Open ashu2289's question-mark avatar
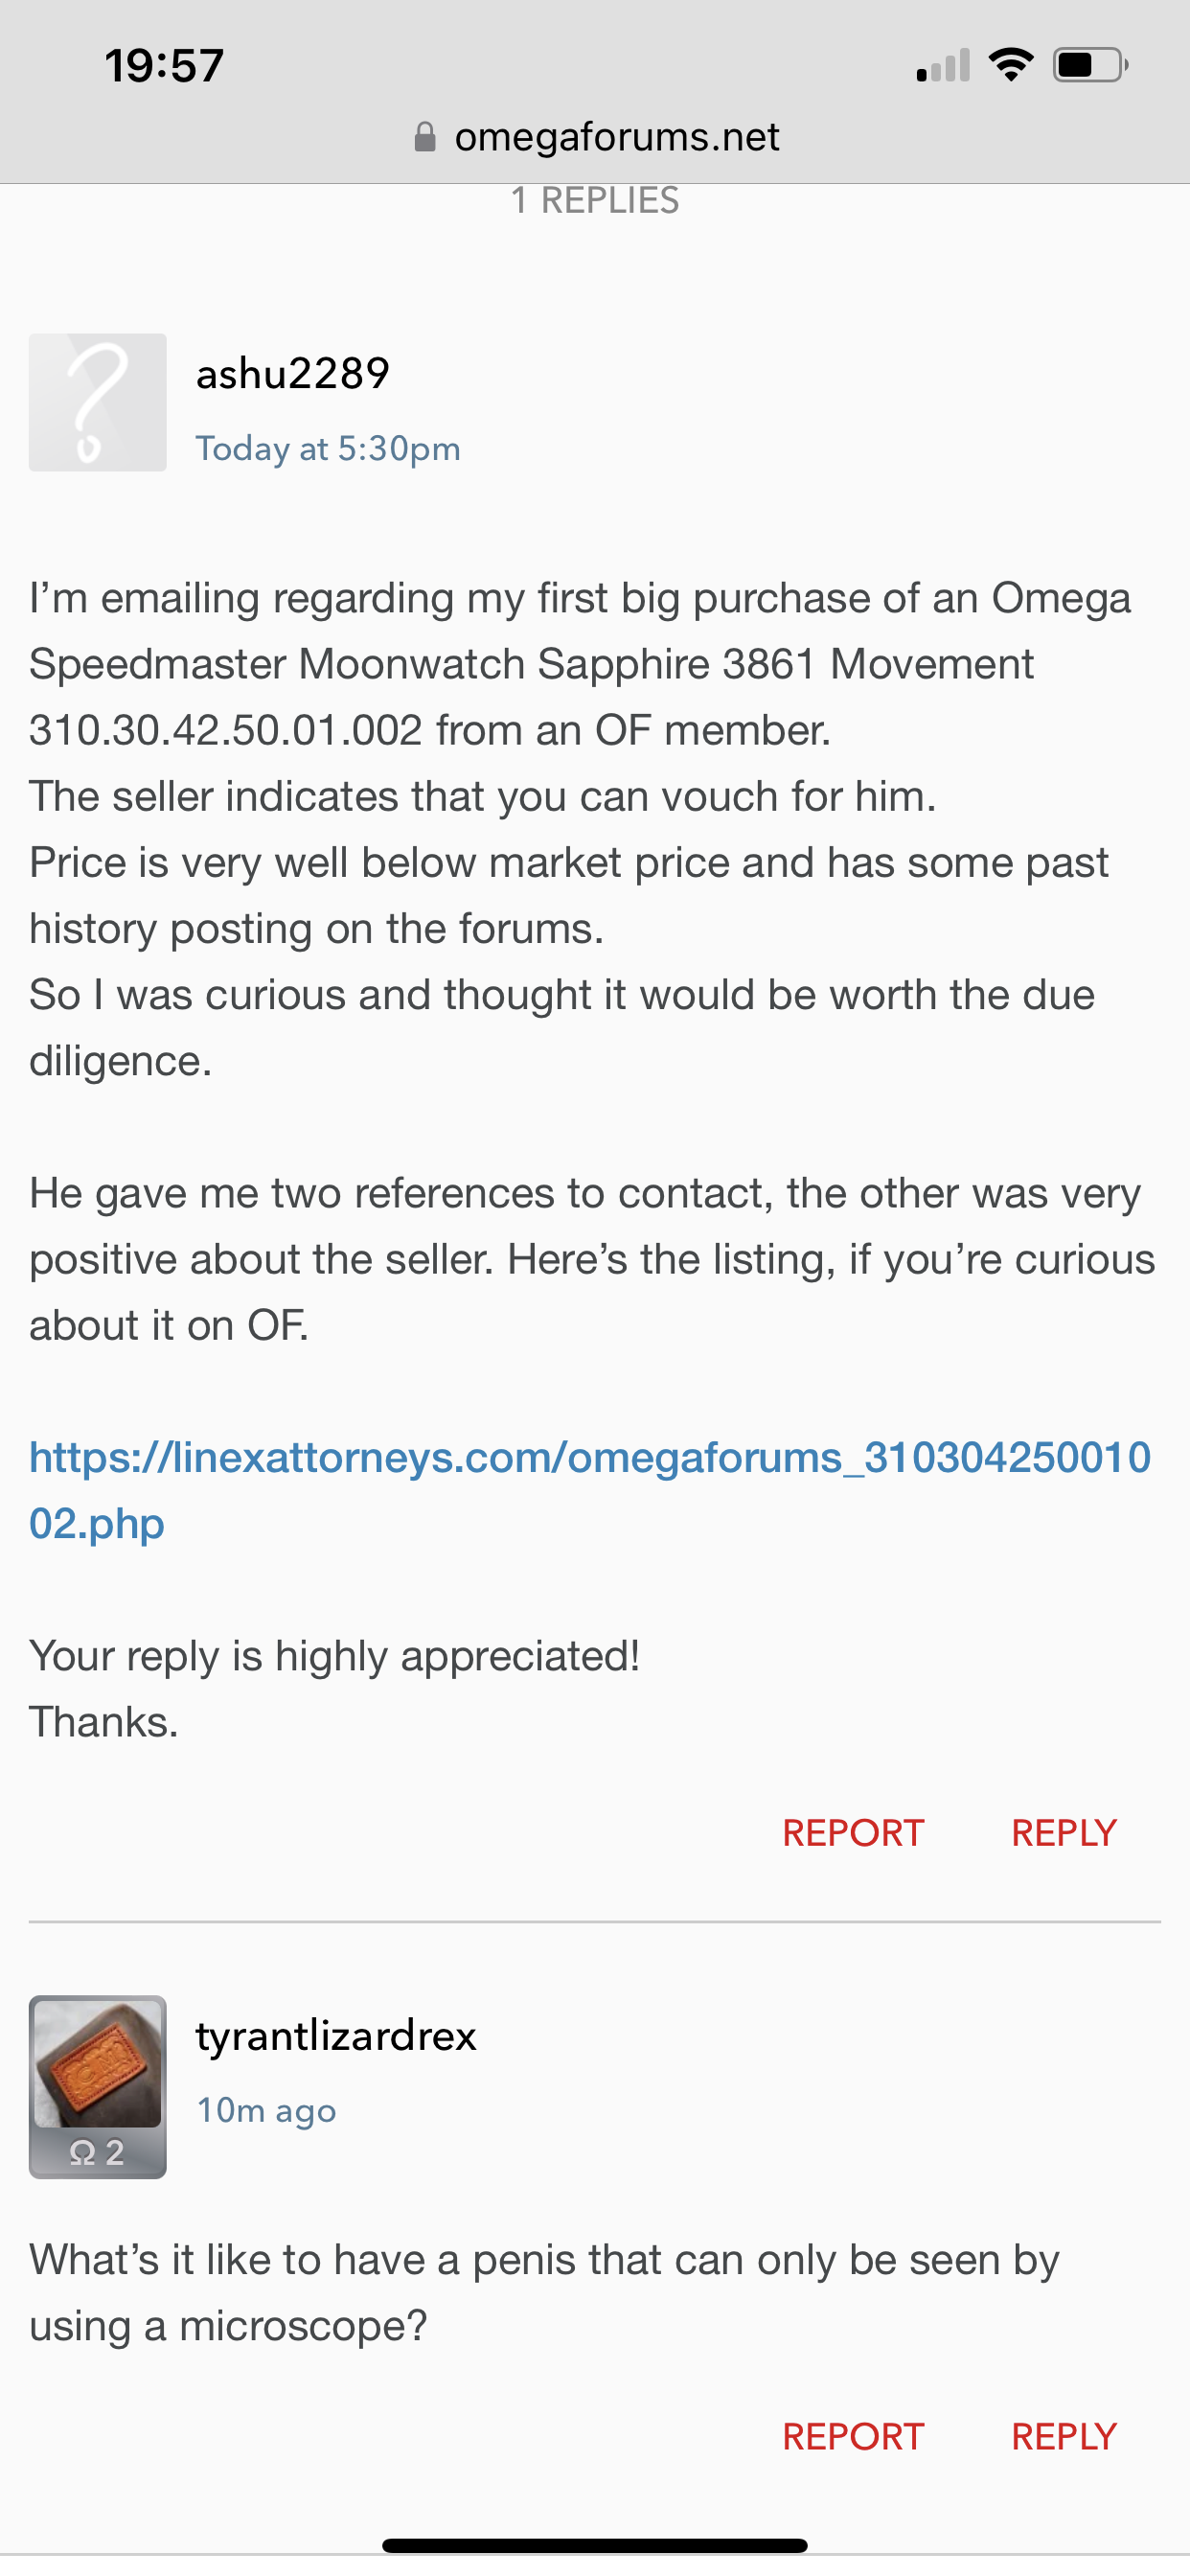This screenshot has height=2576, width=1190. tap(97, 402)
